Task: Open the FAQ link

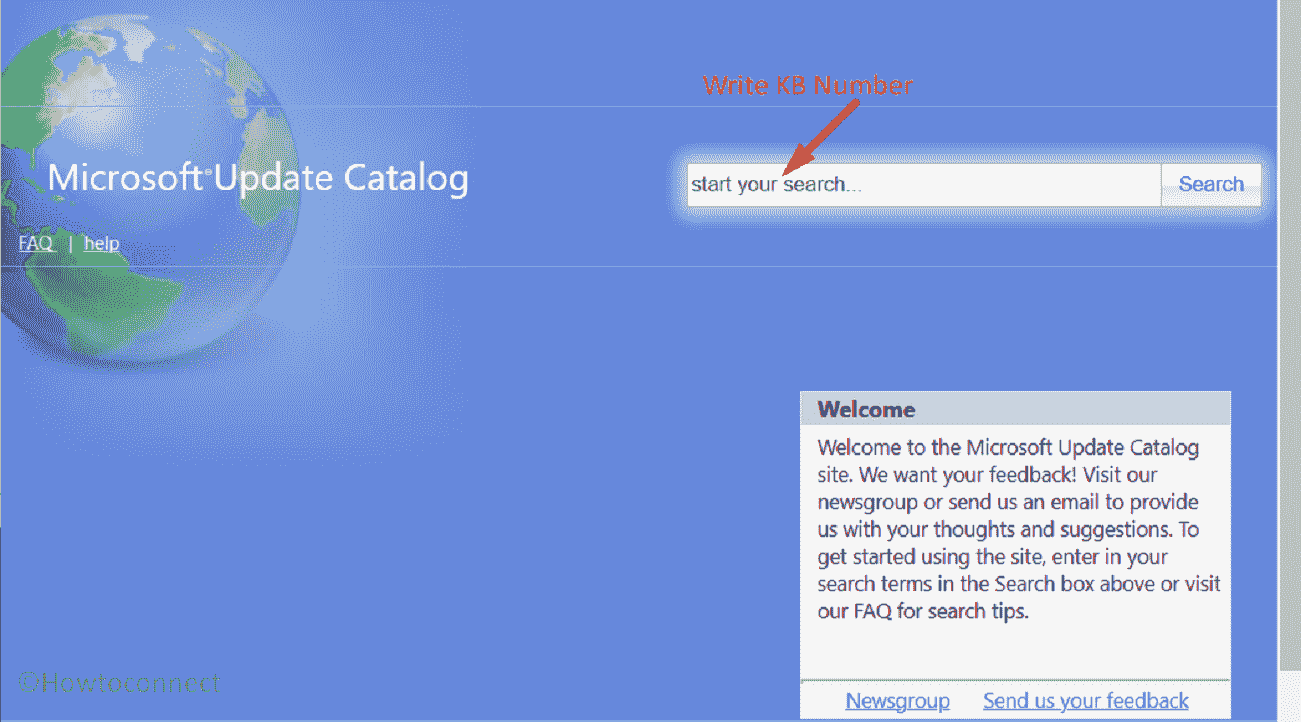Action: (x=36, y=243)
